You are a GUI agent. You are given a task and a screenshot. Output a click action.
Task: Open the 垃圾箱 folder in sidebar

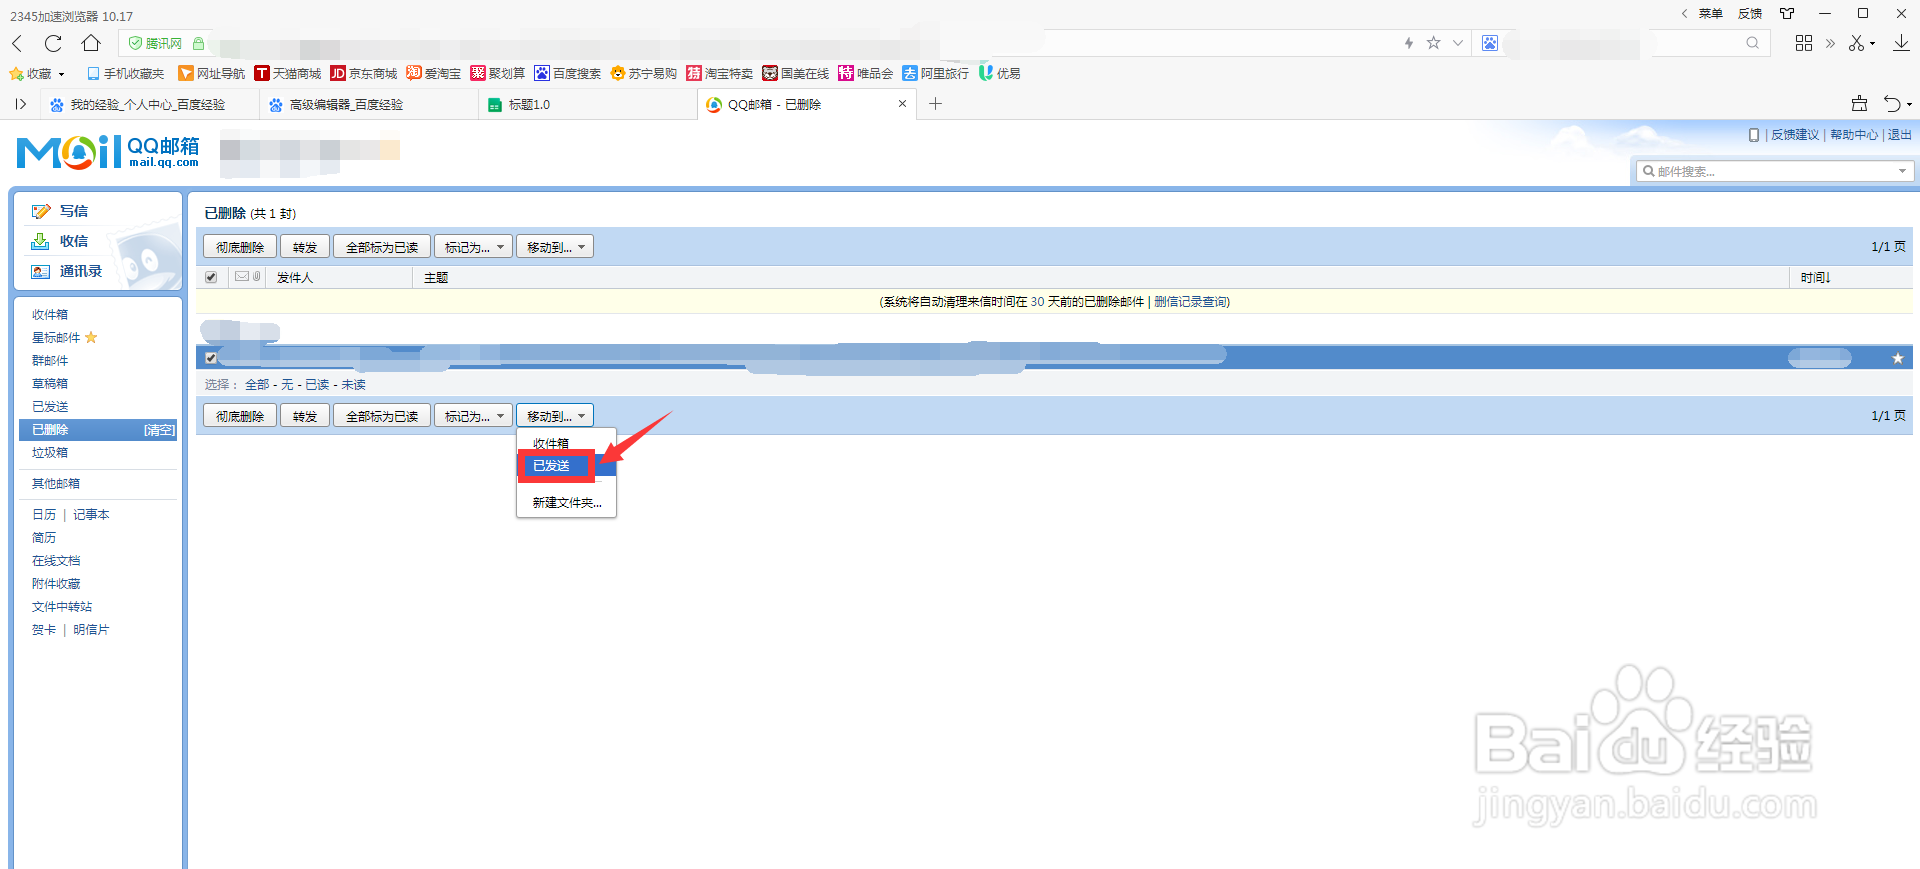pyautogui.click(x=50, y=452)
